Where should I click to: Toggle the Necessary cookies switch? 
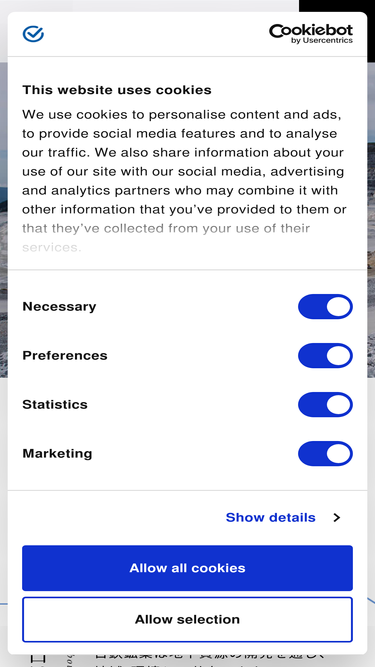[325, 307]
